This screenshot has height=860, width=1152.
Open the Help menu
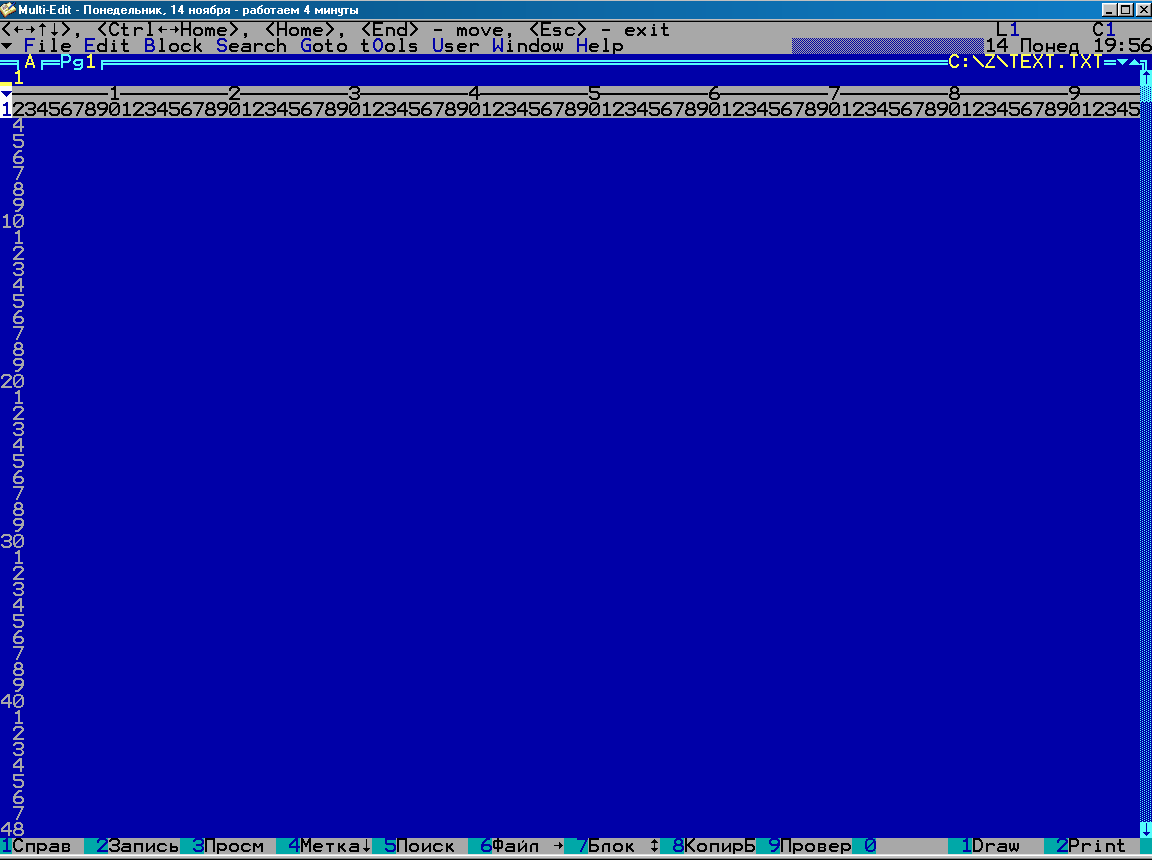tap(599, 46)
